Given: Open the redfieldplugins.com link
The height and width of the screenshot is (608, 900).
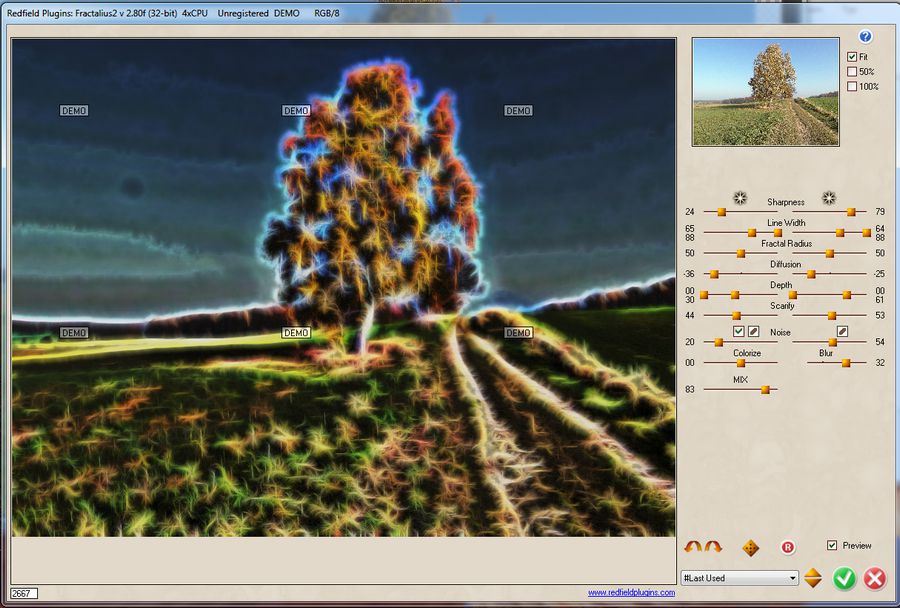Looking at the screenshot, I should 630,592.
